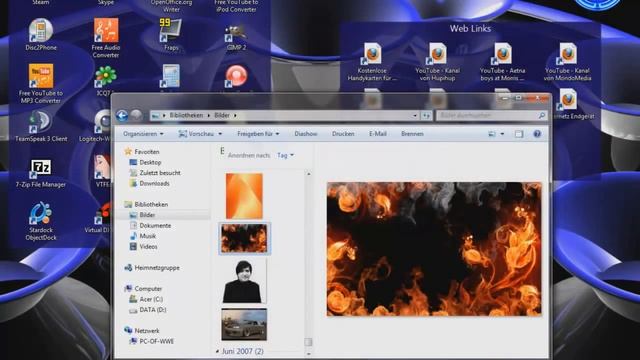
Task: Click file list scroll up arrow
Action: pos(309,174)
